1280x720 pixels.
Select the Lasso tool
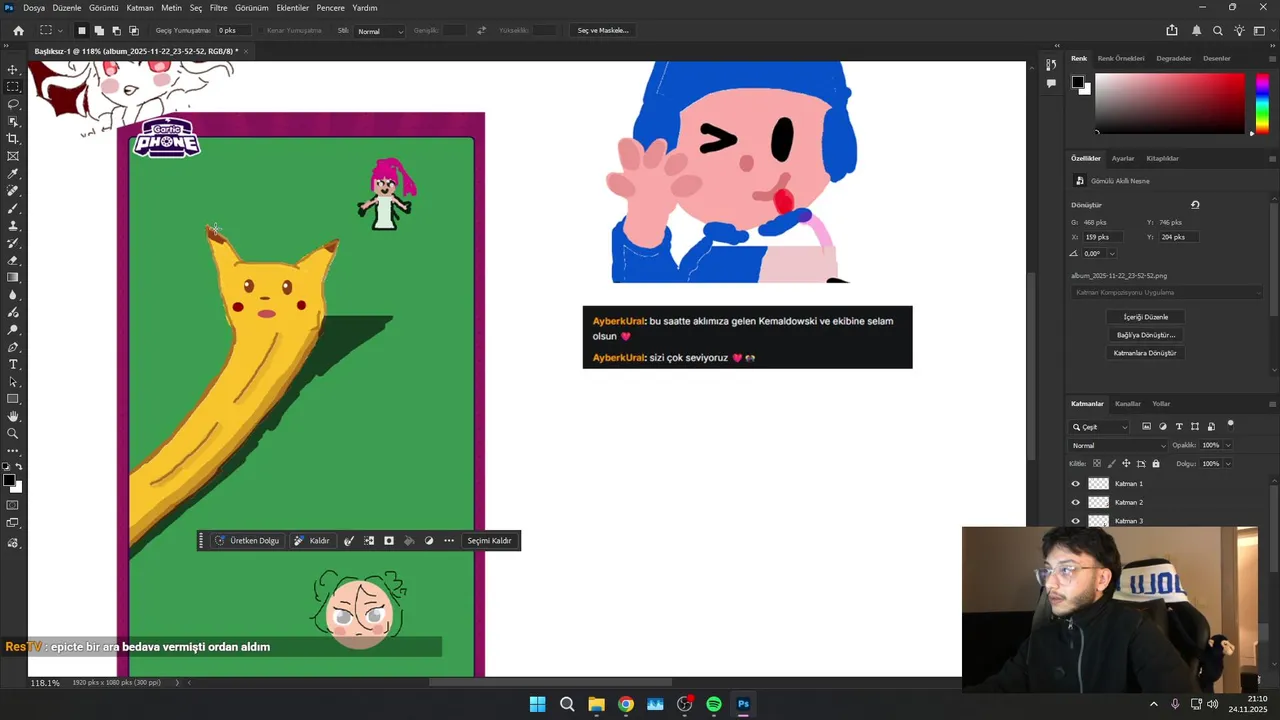coord(13,104)
